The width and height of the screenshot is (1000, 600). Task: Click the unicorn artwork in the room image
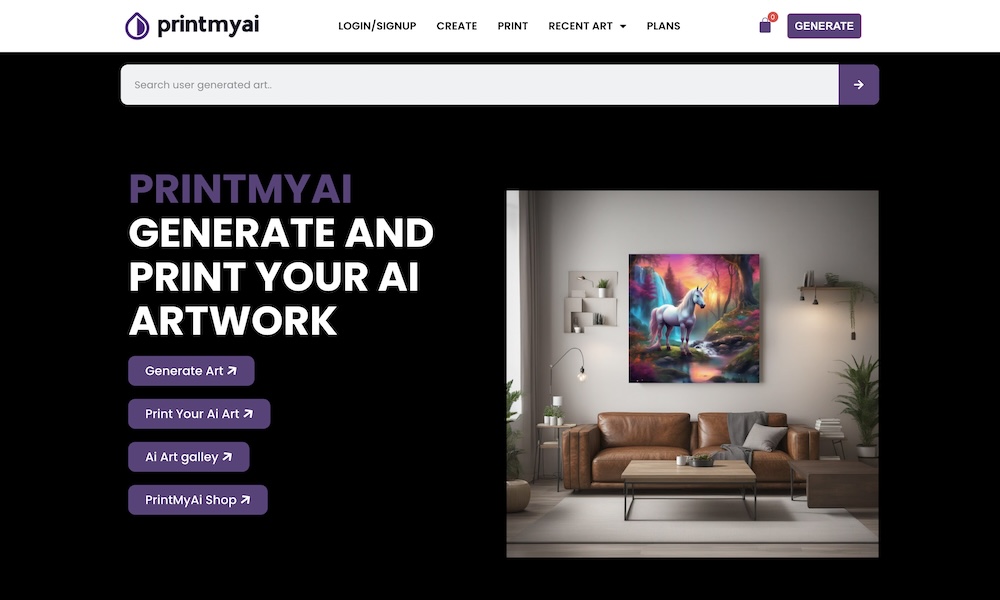point(694,318)
